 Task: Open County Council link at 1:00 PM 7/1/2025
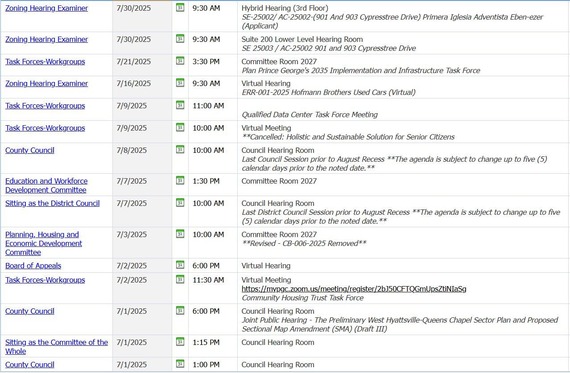(x=30, y=365)
